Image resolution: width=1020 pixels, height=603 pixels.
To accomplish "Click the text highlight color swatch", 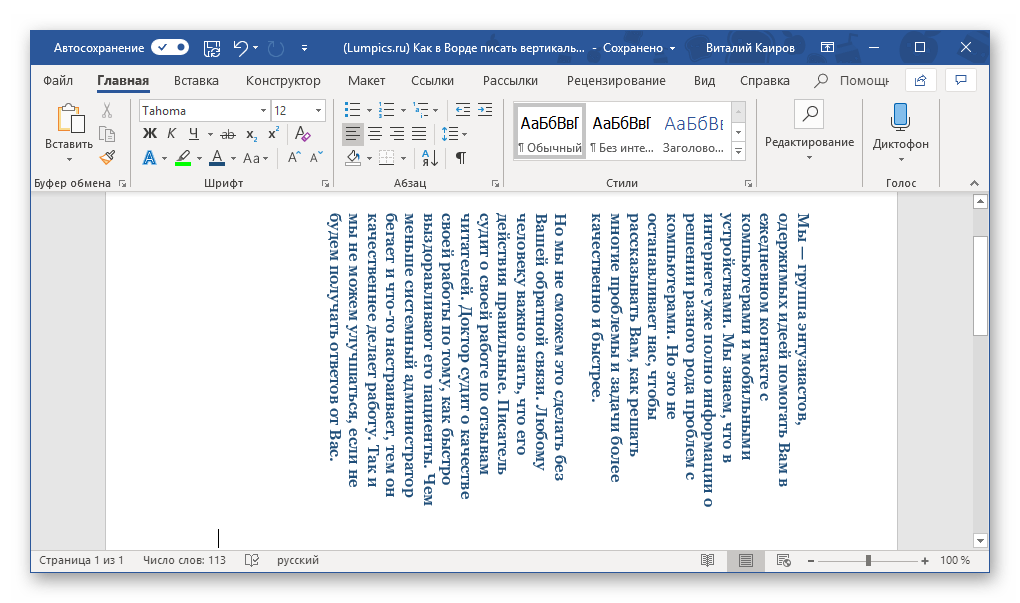I will [182, 157].
